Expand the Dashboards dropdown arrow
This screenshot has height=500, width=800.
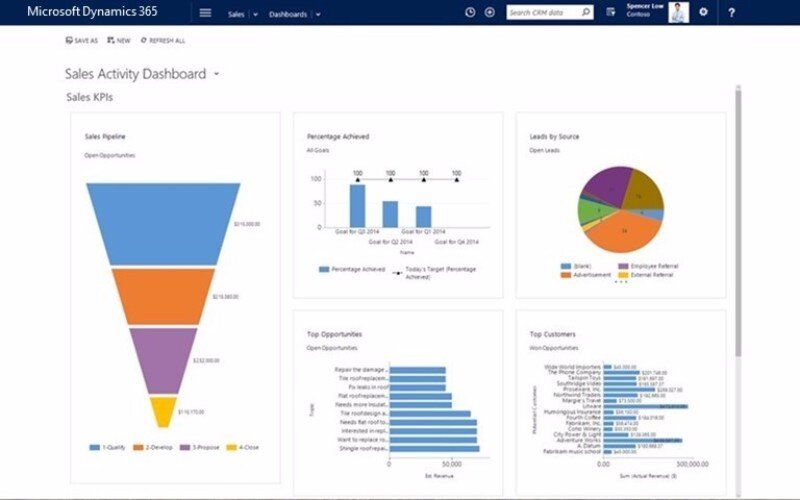[x=318, y=14]
